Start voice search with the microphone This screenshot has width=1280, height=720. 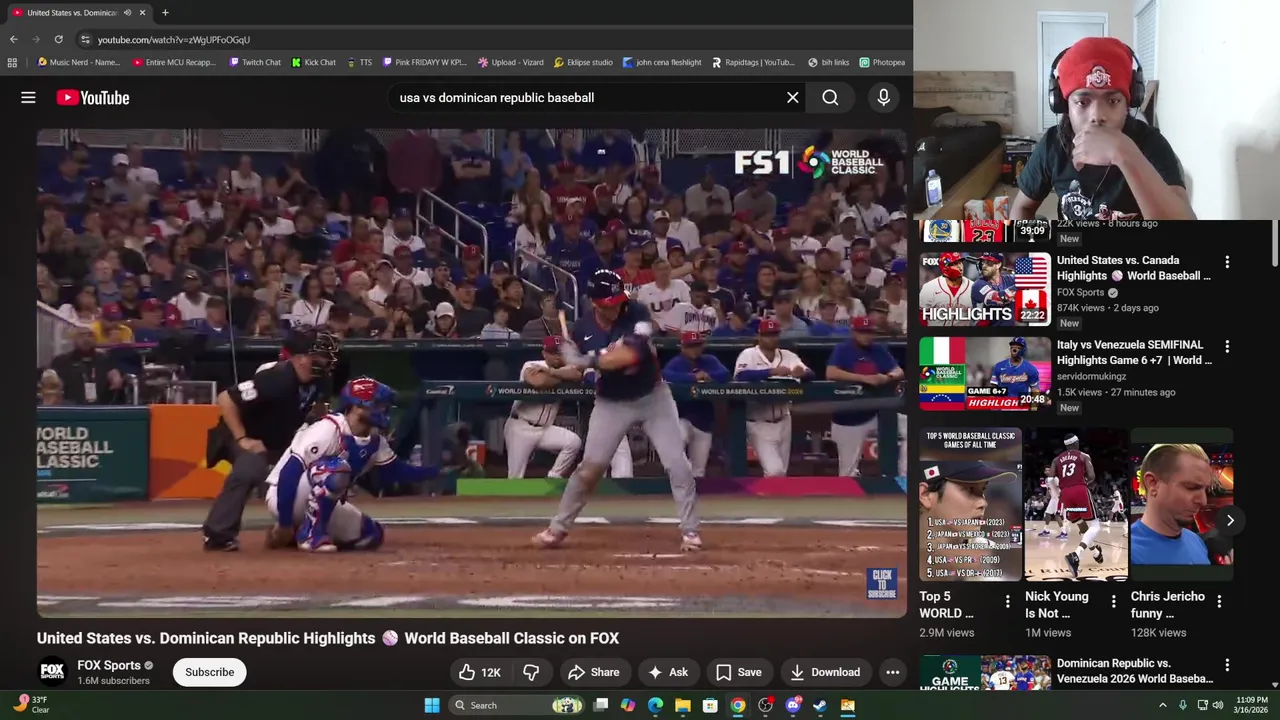click(883, 97)
